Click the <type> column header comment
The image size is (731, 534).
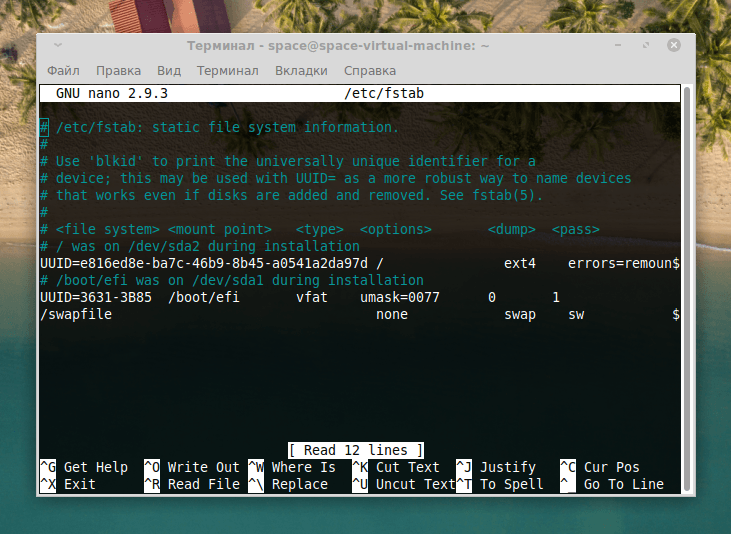pos(320,229)
